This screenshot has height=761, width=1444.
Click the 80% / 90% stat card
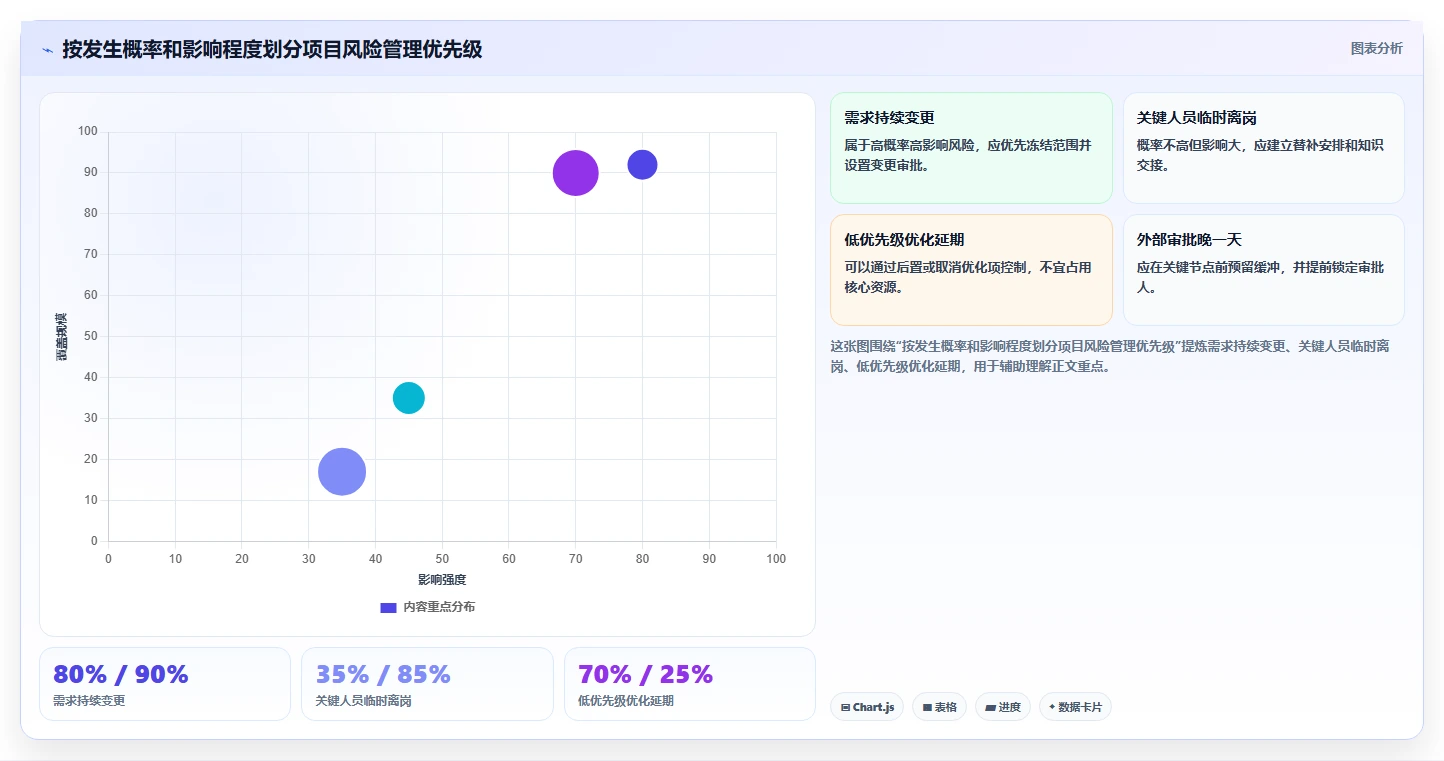(x=165, y=684)
